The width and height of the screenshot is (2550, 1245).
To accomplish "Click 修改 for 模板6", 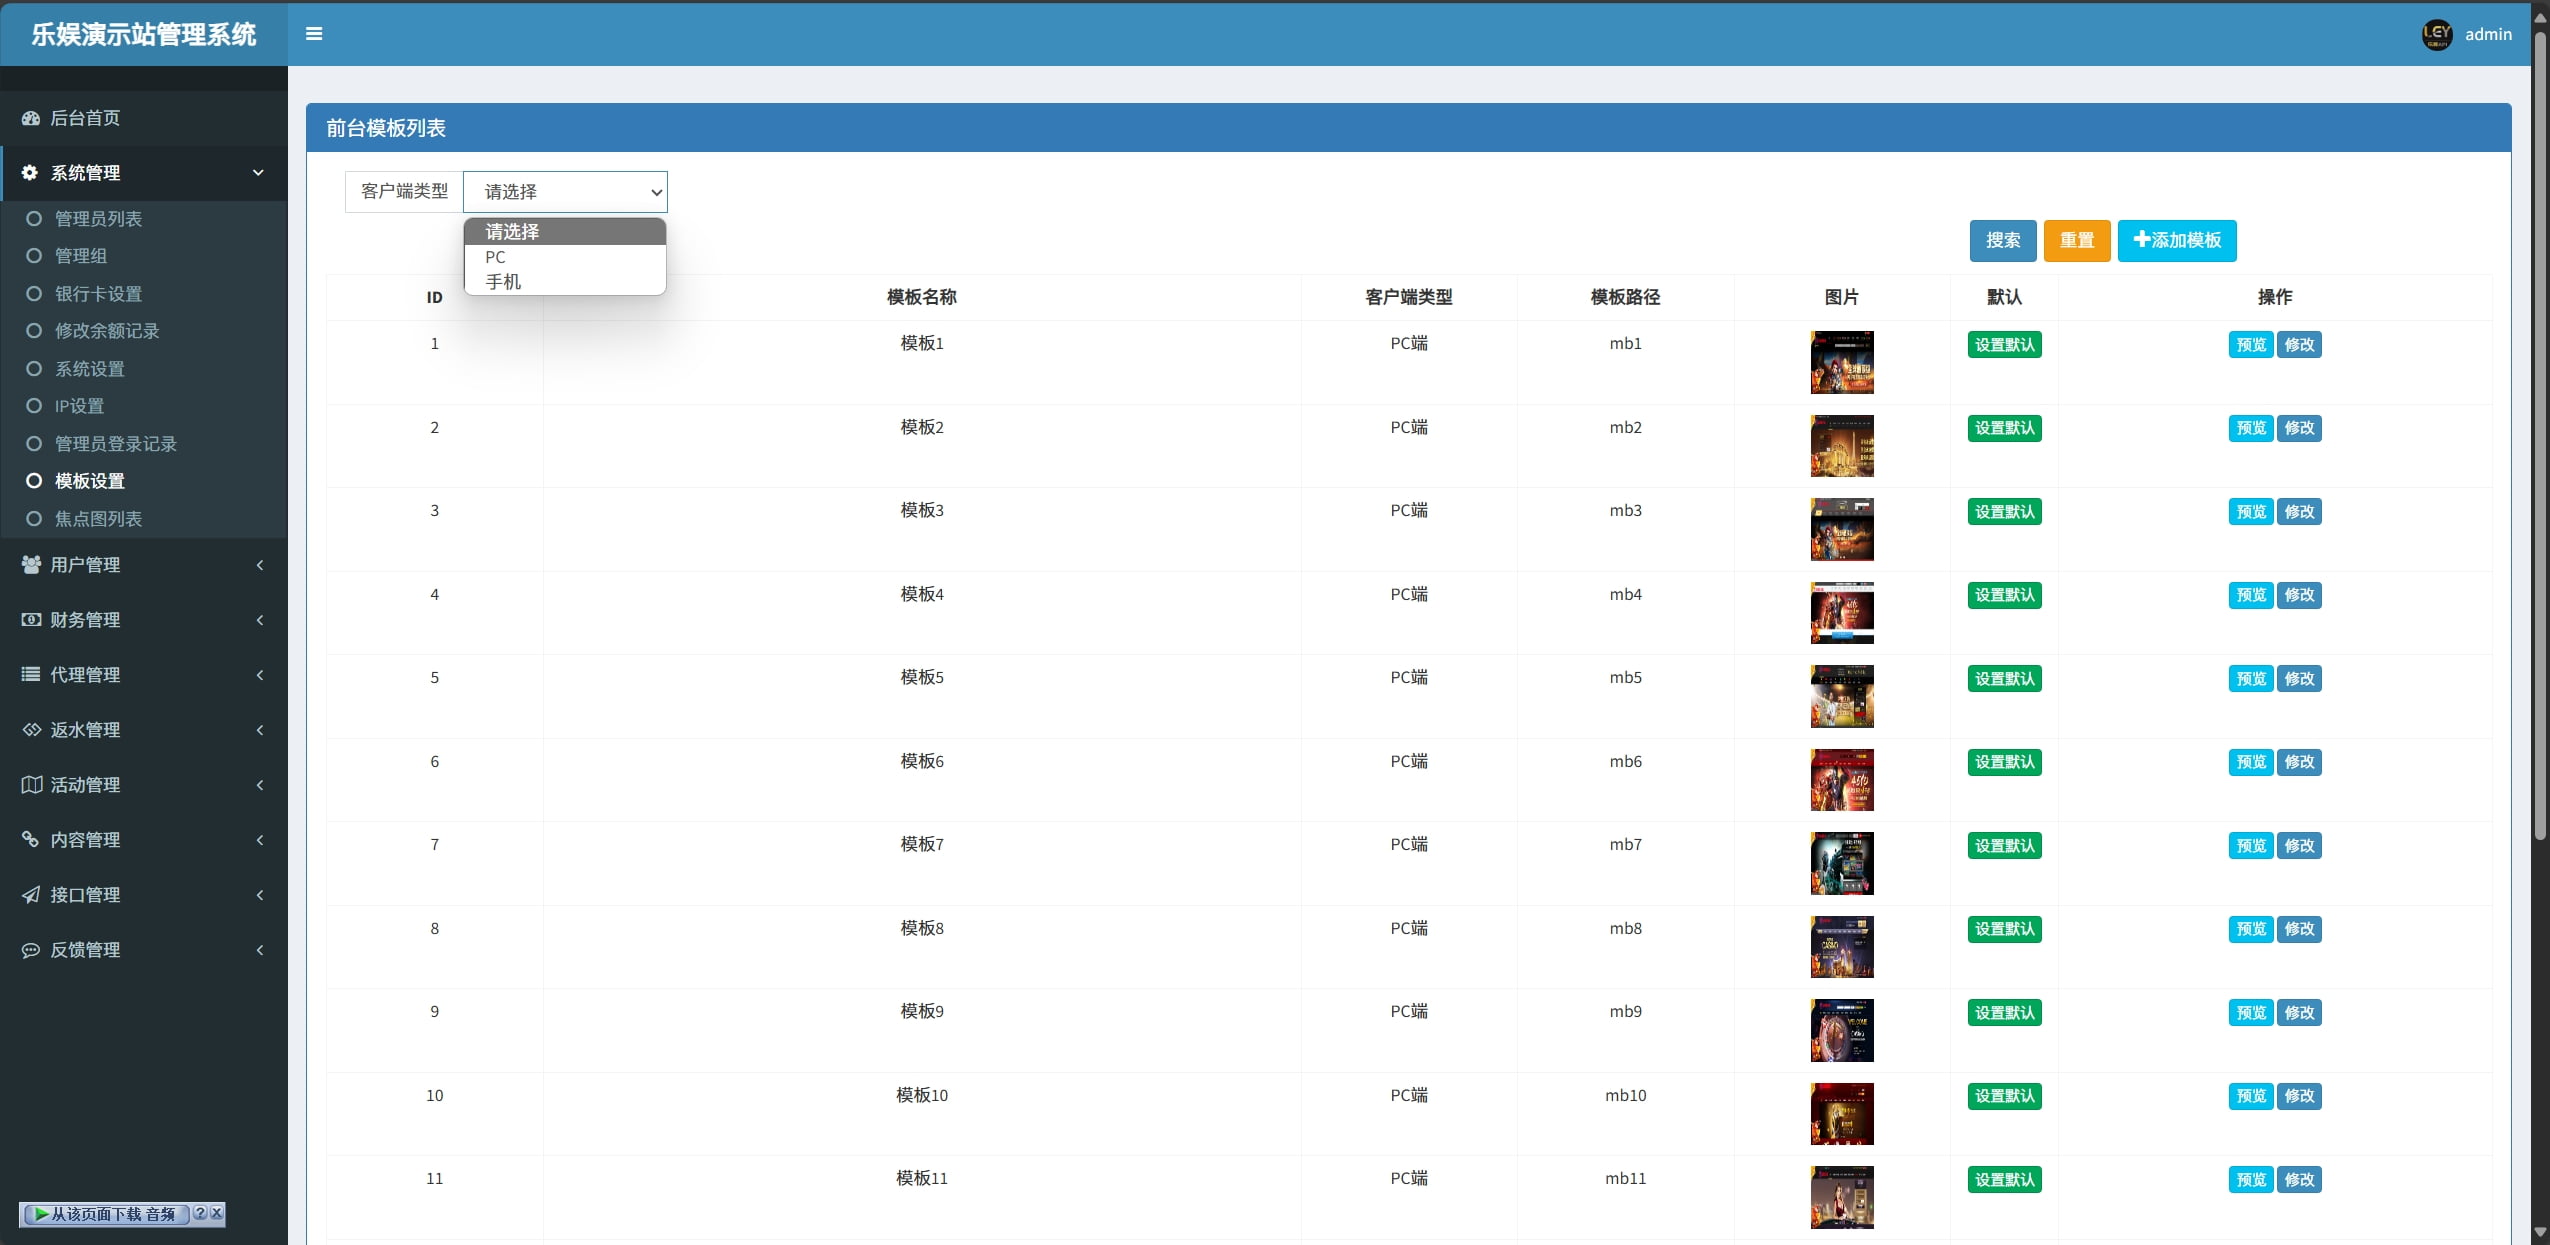I will click(x=2299, y=762).
